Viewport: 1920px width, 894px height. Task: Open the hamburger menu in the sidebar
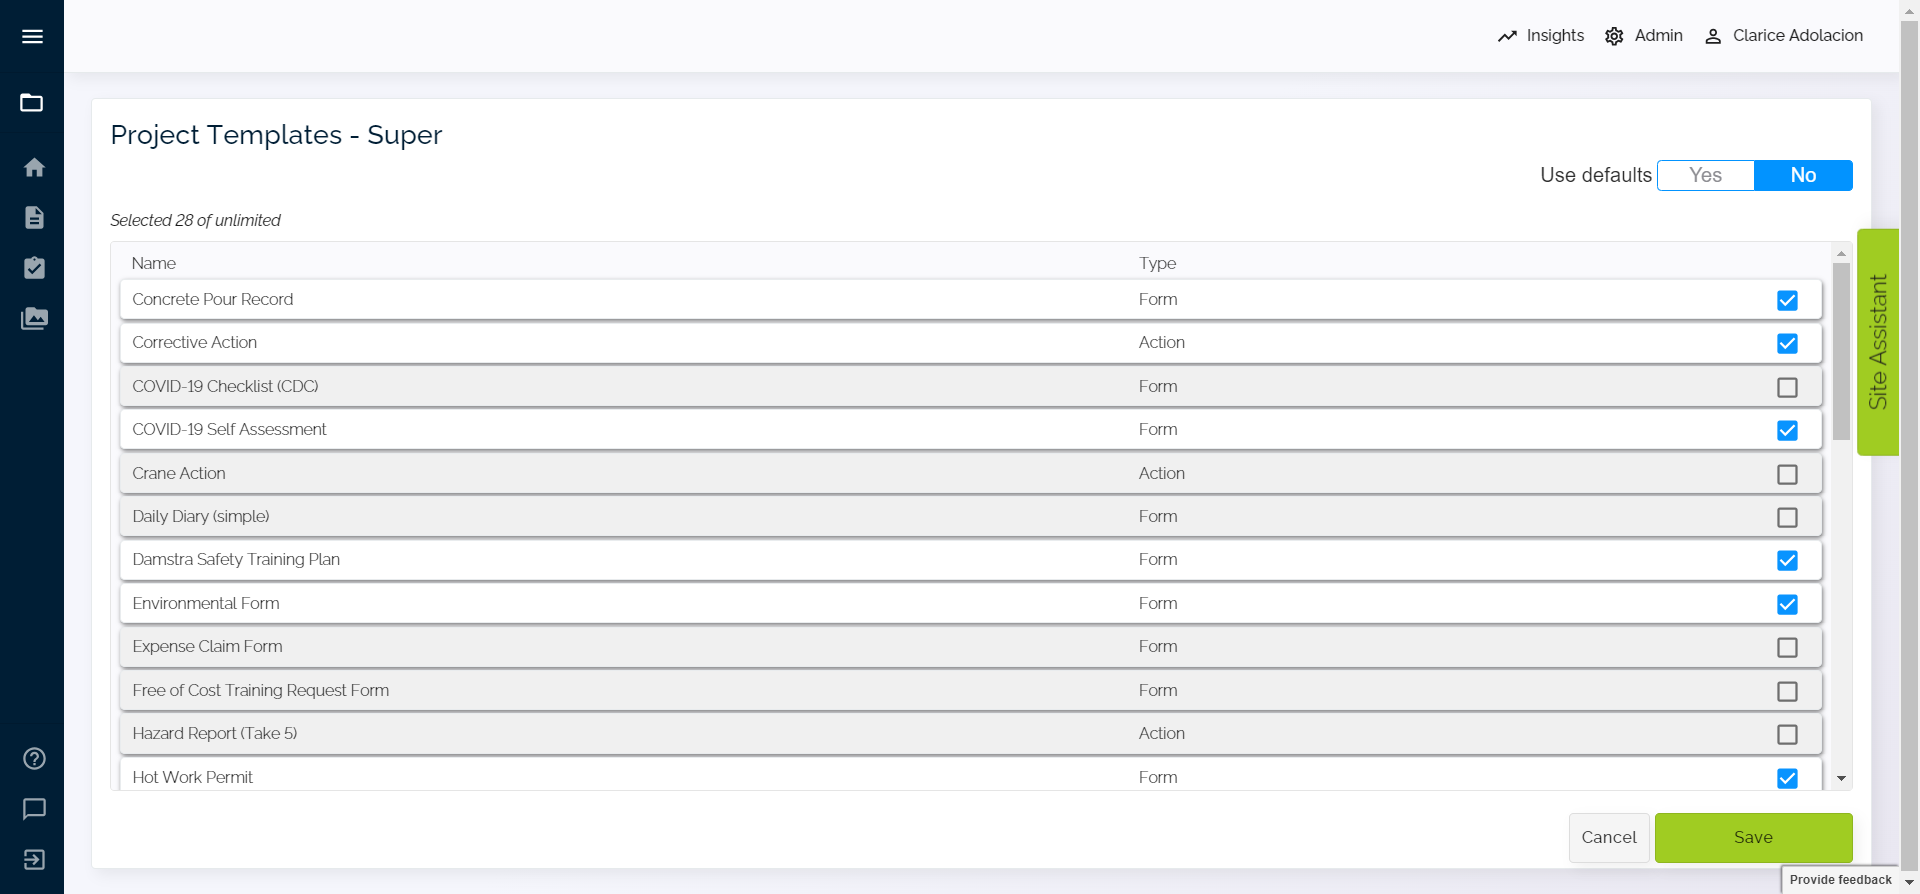[x=32, y=37]
